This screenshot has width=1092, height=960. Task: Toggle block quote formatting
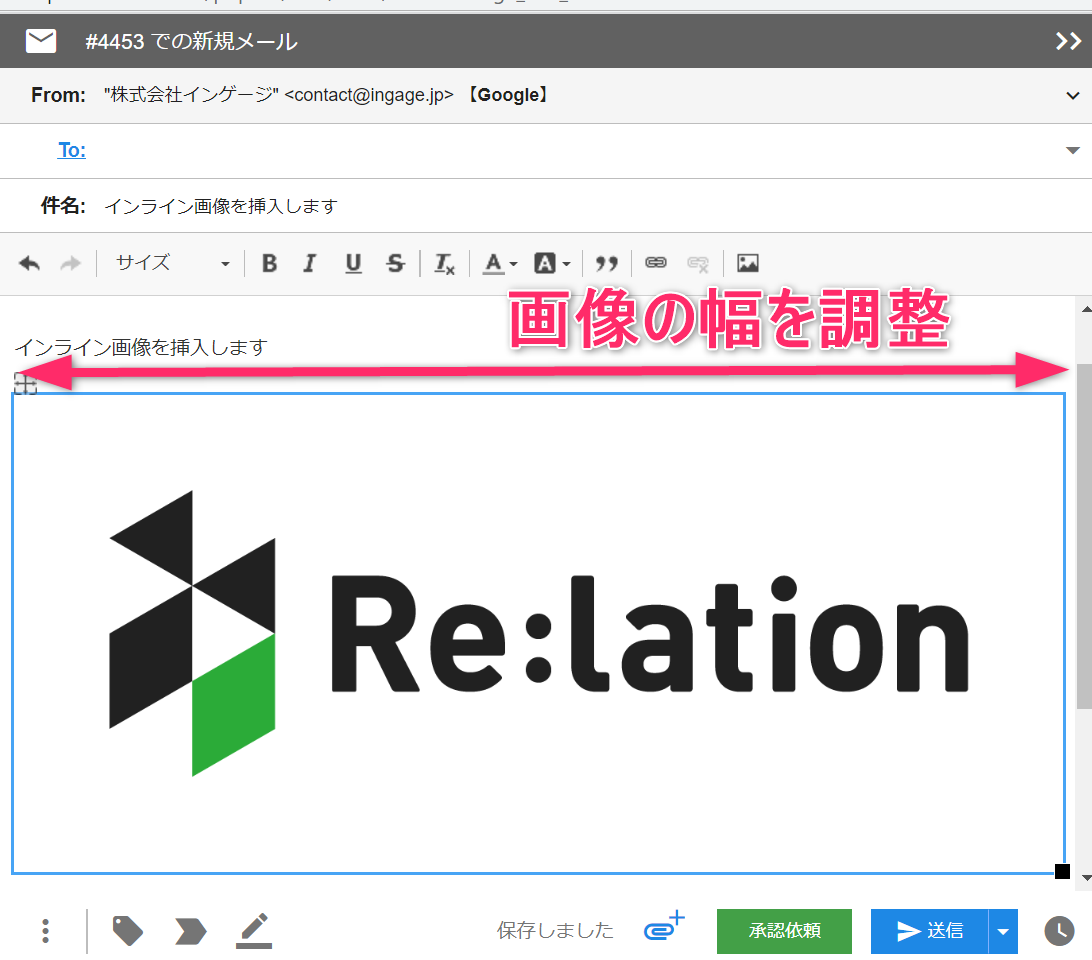click(607, 263)
